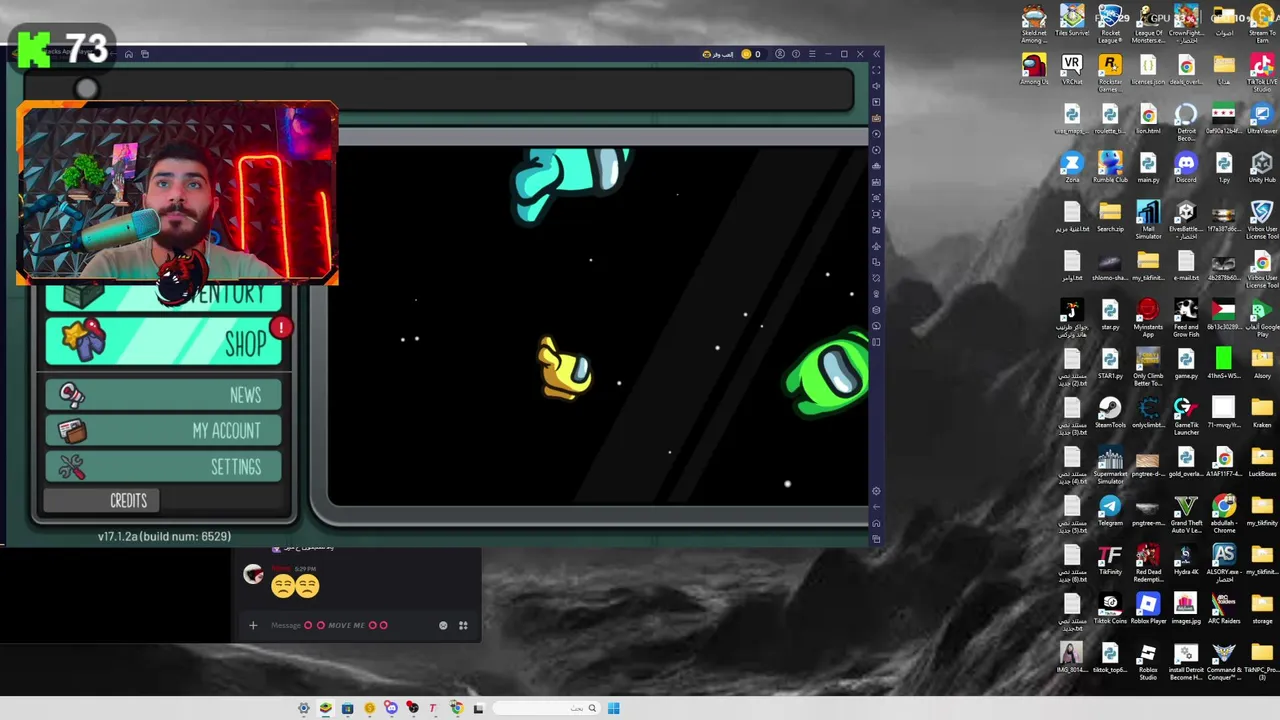Viewport: 1280px width, 720px height.
Task: Open Kraken folder on desktop
Action: click(x=1262, y=411)
